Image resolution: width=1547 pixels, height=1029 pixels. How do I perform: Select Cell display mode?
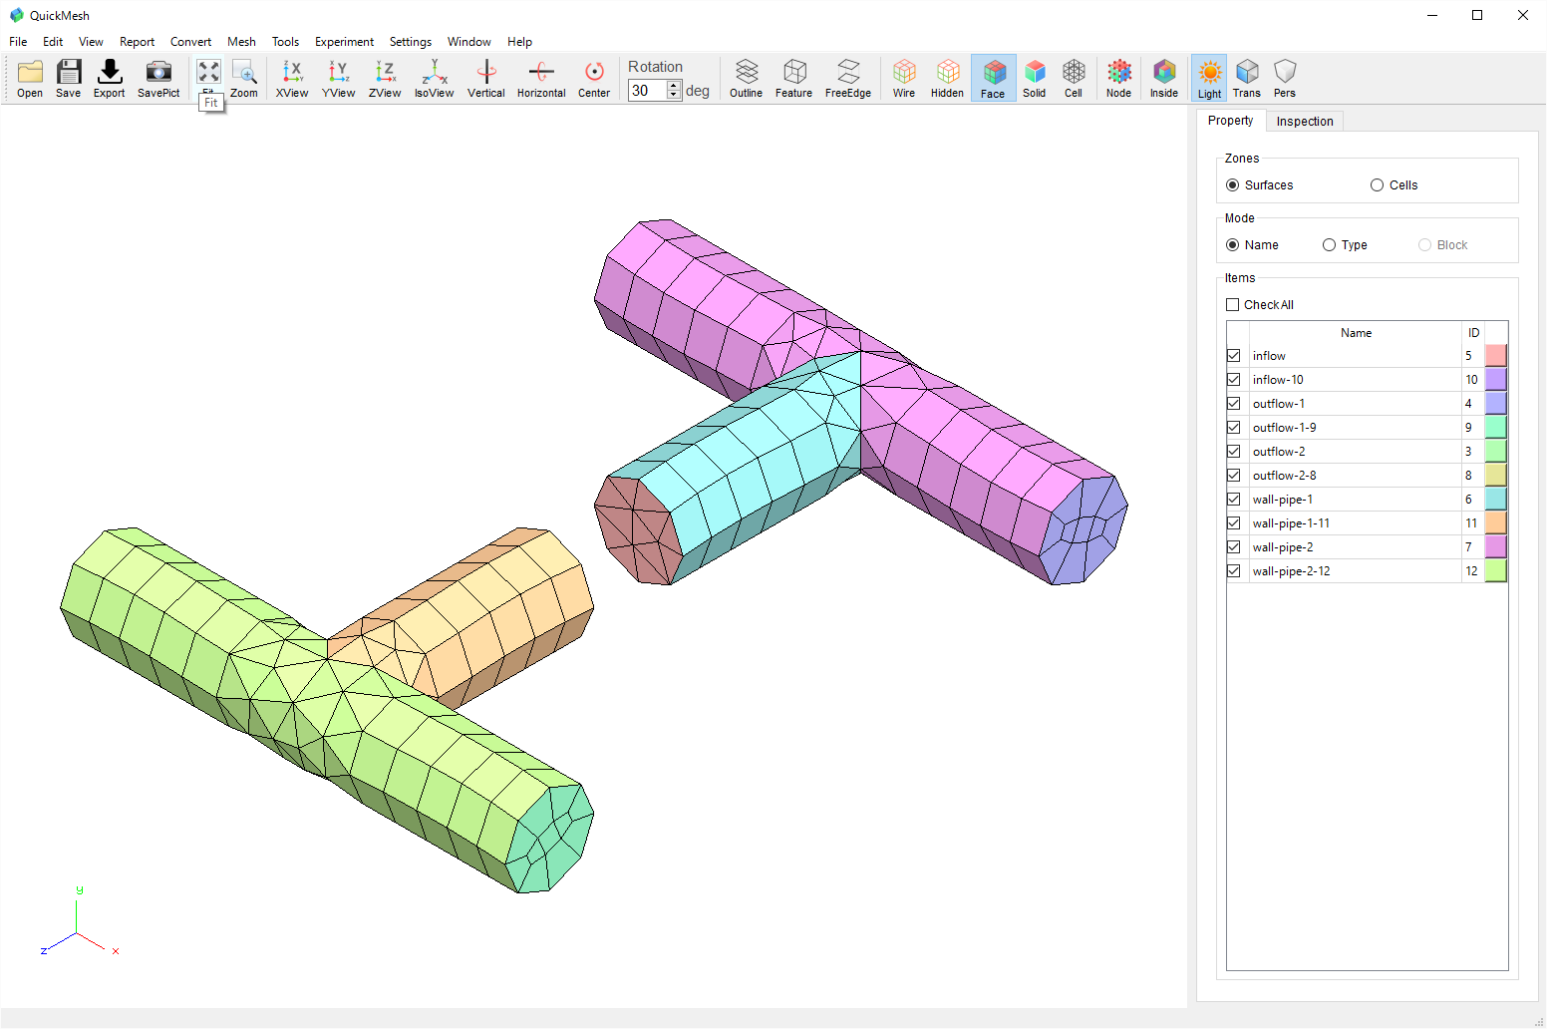coord(1073,78)
